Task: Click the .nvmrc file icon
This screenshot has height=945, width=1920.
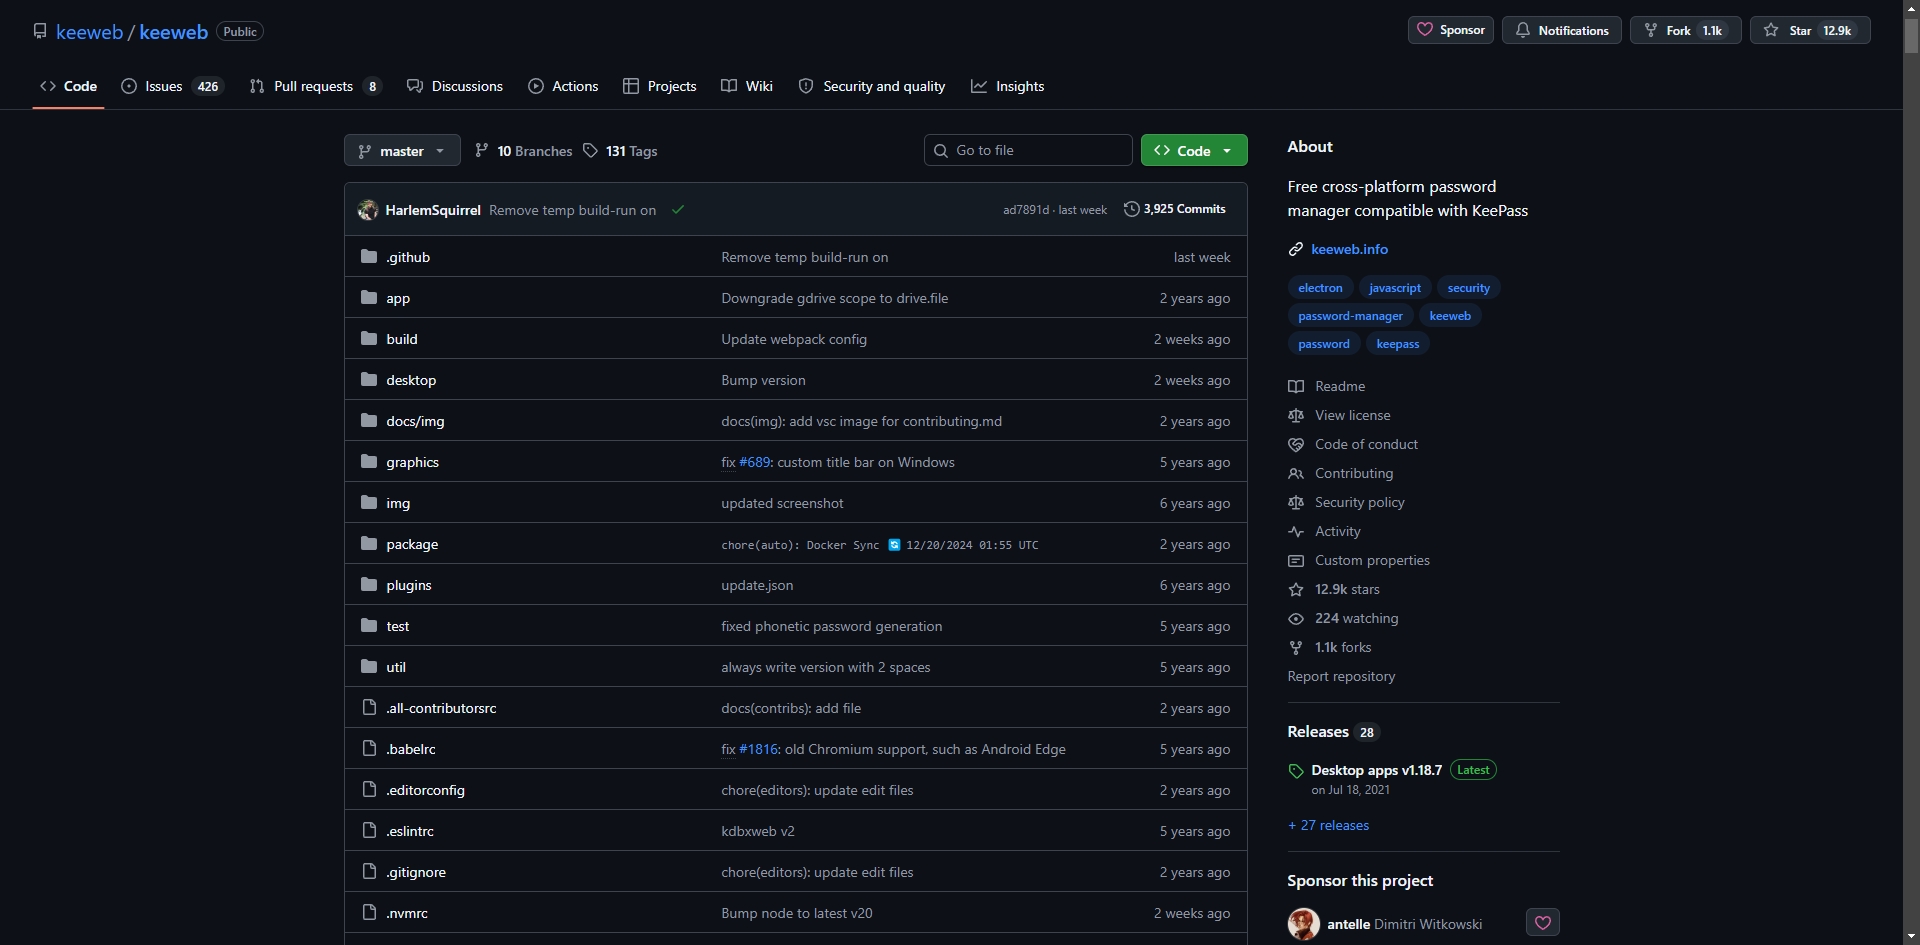Action: (369, 913)
